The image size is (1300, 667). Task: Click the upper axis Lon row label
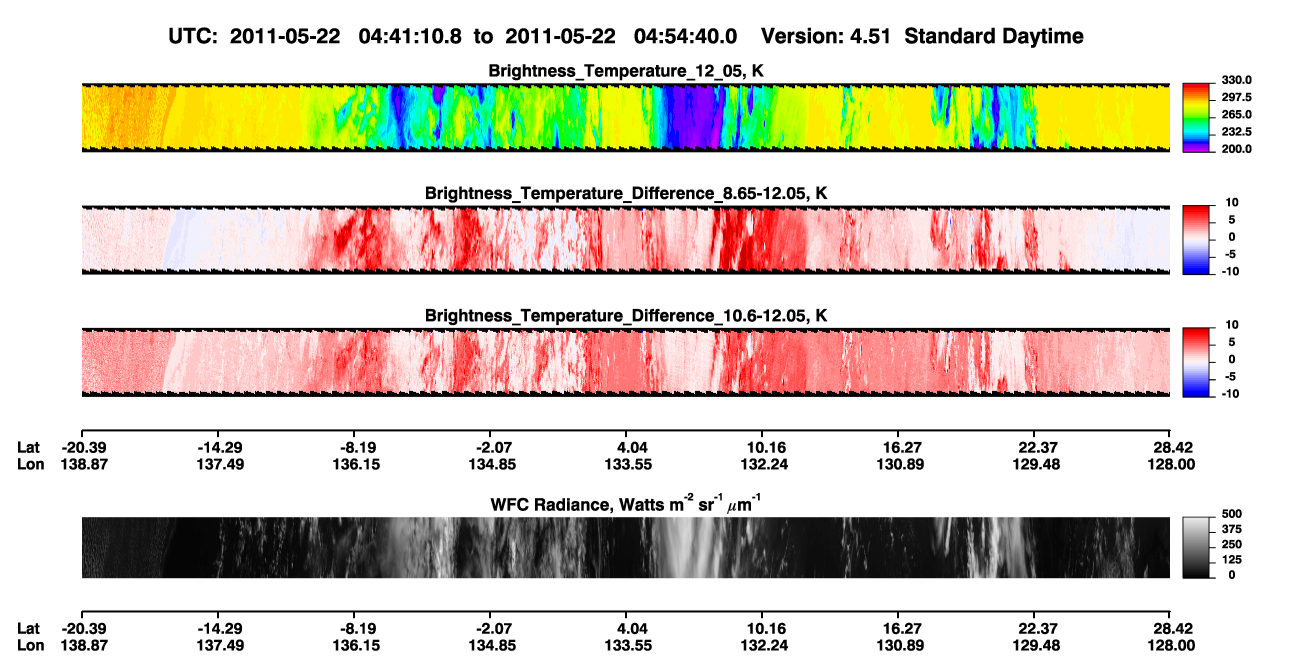pyautogui.click(x=30, y=464)
